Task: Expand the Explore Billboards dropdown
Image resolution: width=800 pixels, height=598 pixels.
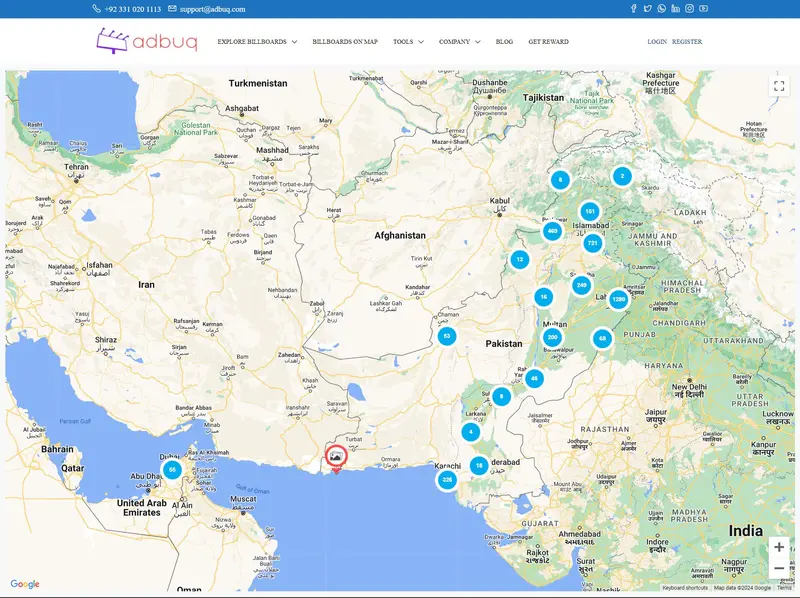Action: pyautogui.click(x=257, y=42)
